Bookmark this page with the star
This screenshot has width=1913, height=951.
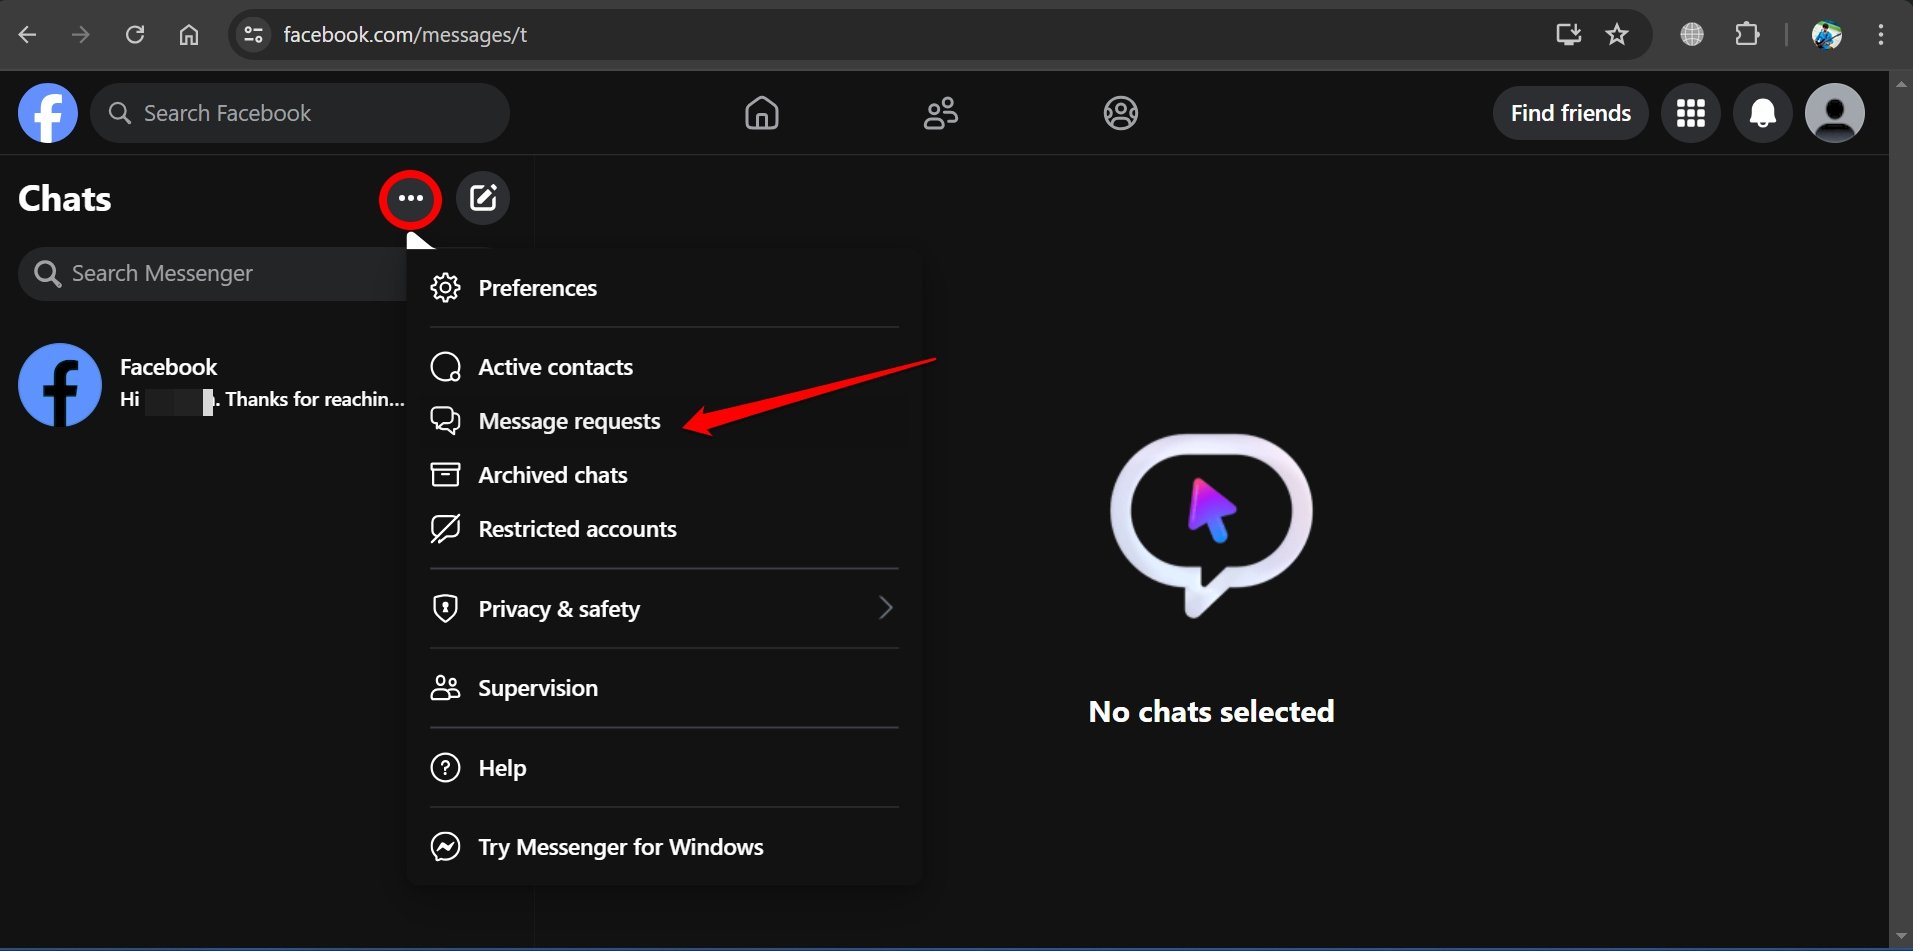click(x=1617, y=35)
